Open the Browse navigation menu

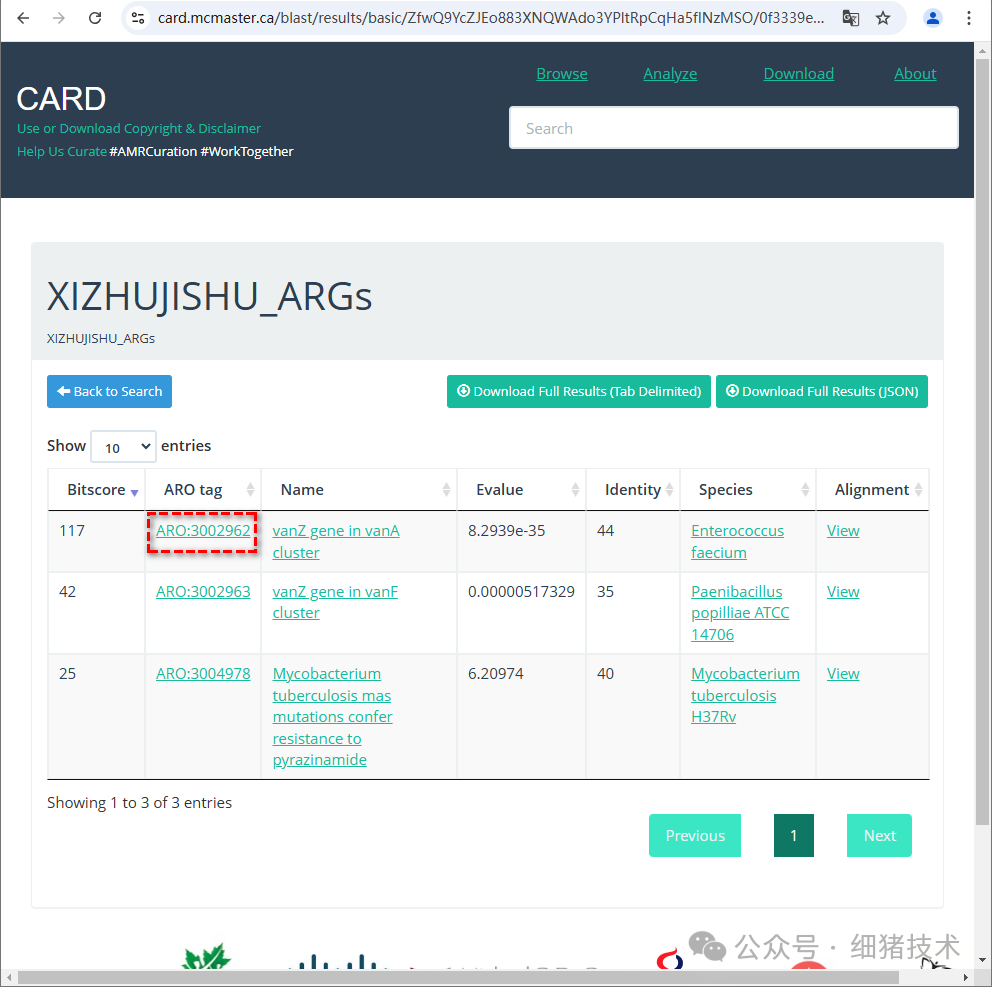(561, 73)
